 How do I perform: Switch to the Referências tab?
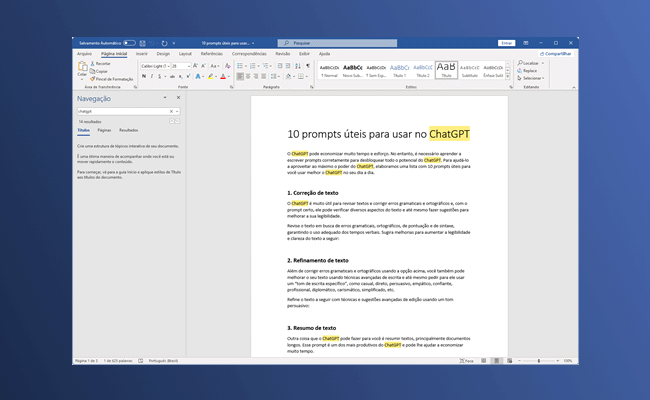(212, 54)
